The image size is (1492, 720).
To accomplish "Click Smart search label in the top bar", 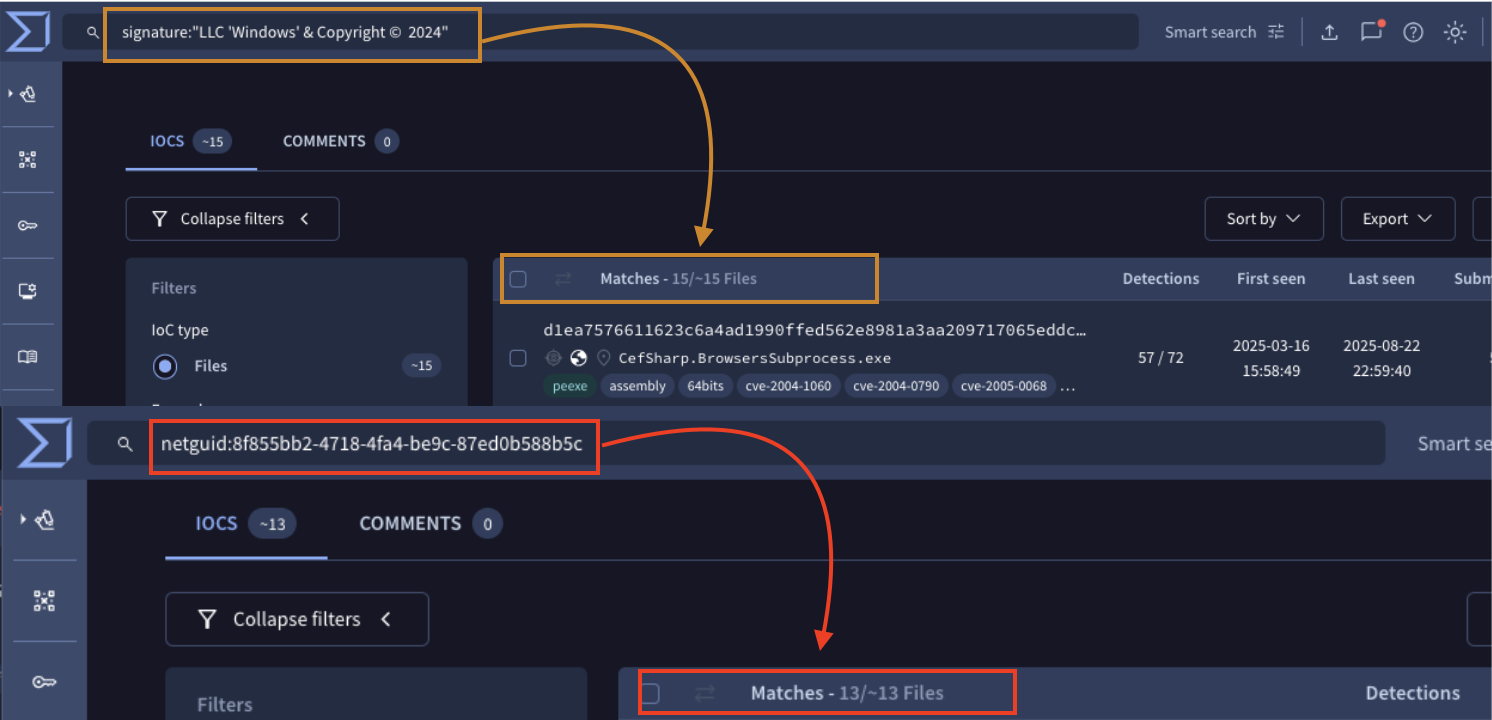I will 1210,32.
